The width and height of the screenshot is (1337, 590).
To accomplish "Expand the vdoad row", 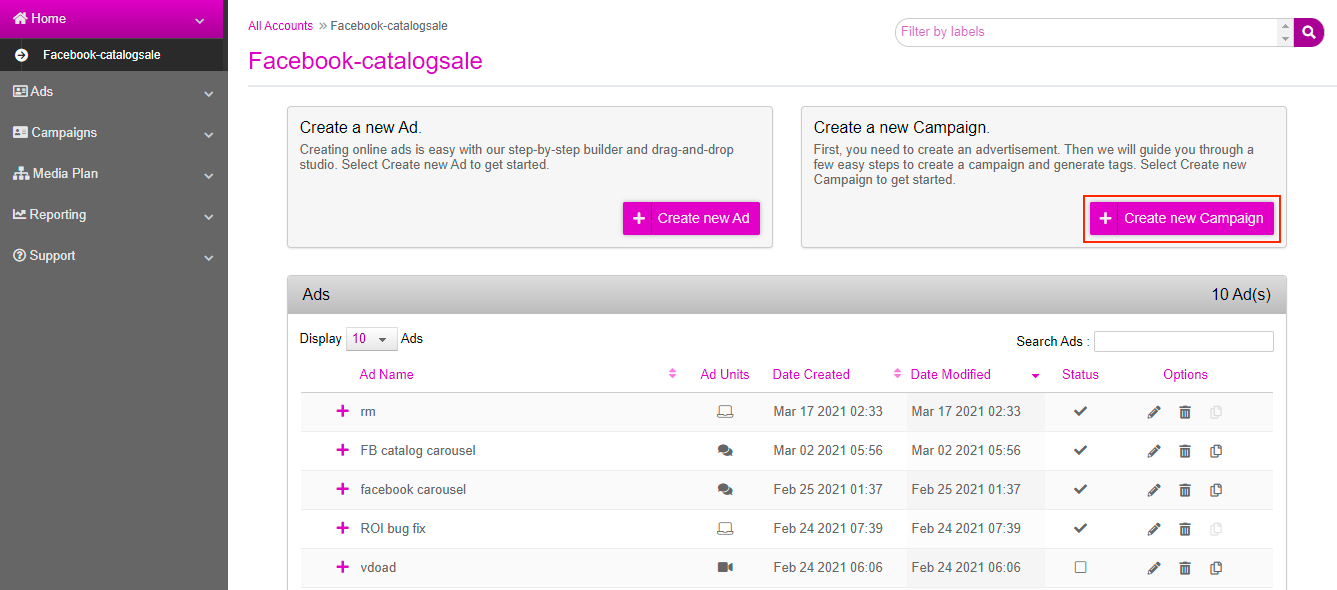I will tap(343, 567).
